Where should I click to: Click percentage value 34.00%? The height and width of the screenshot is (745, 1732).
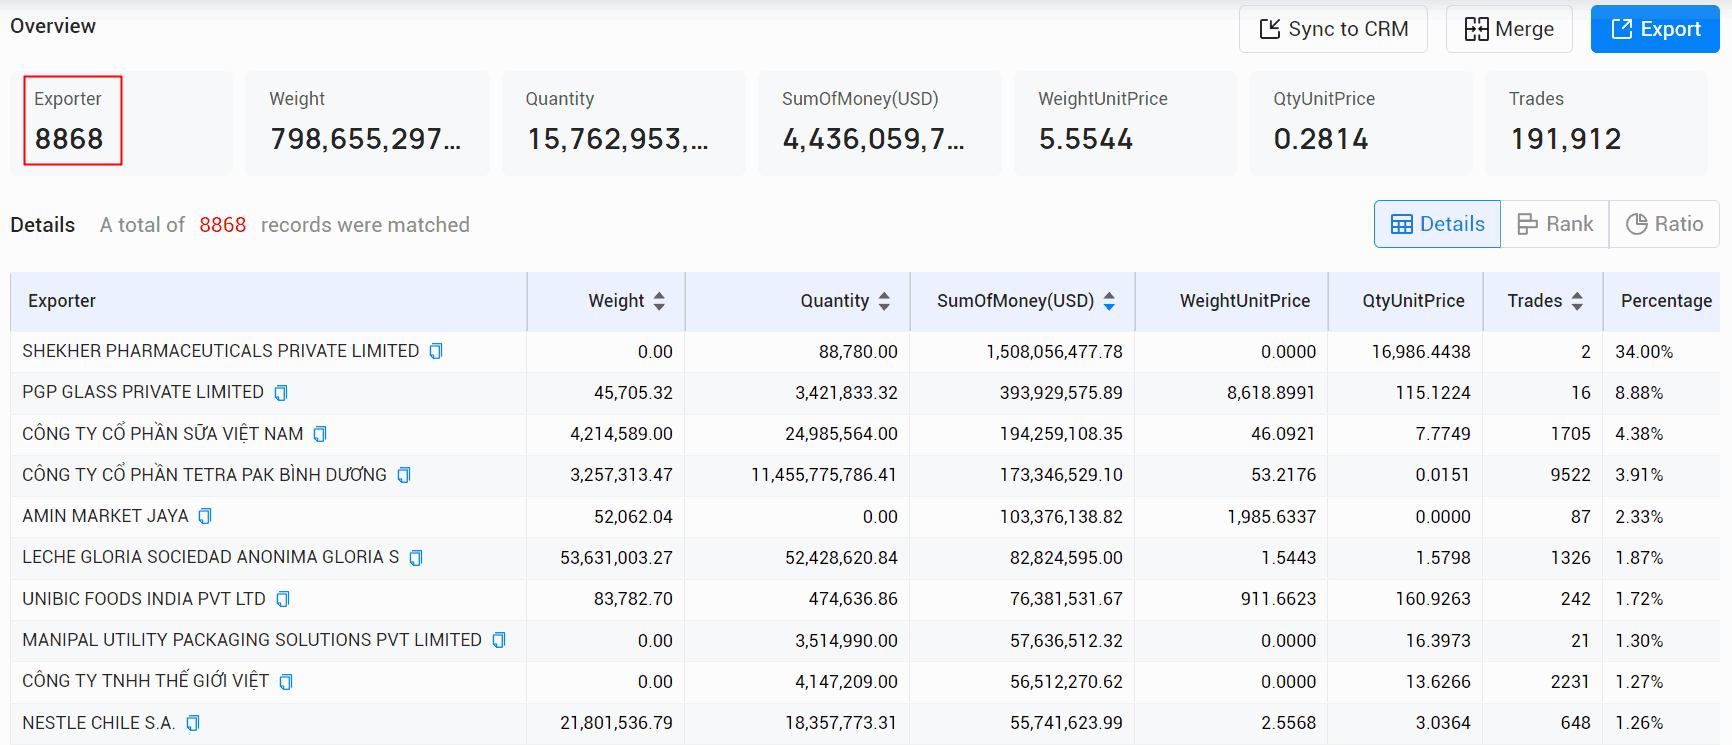click(1644, 352)
